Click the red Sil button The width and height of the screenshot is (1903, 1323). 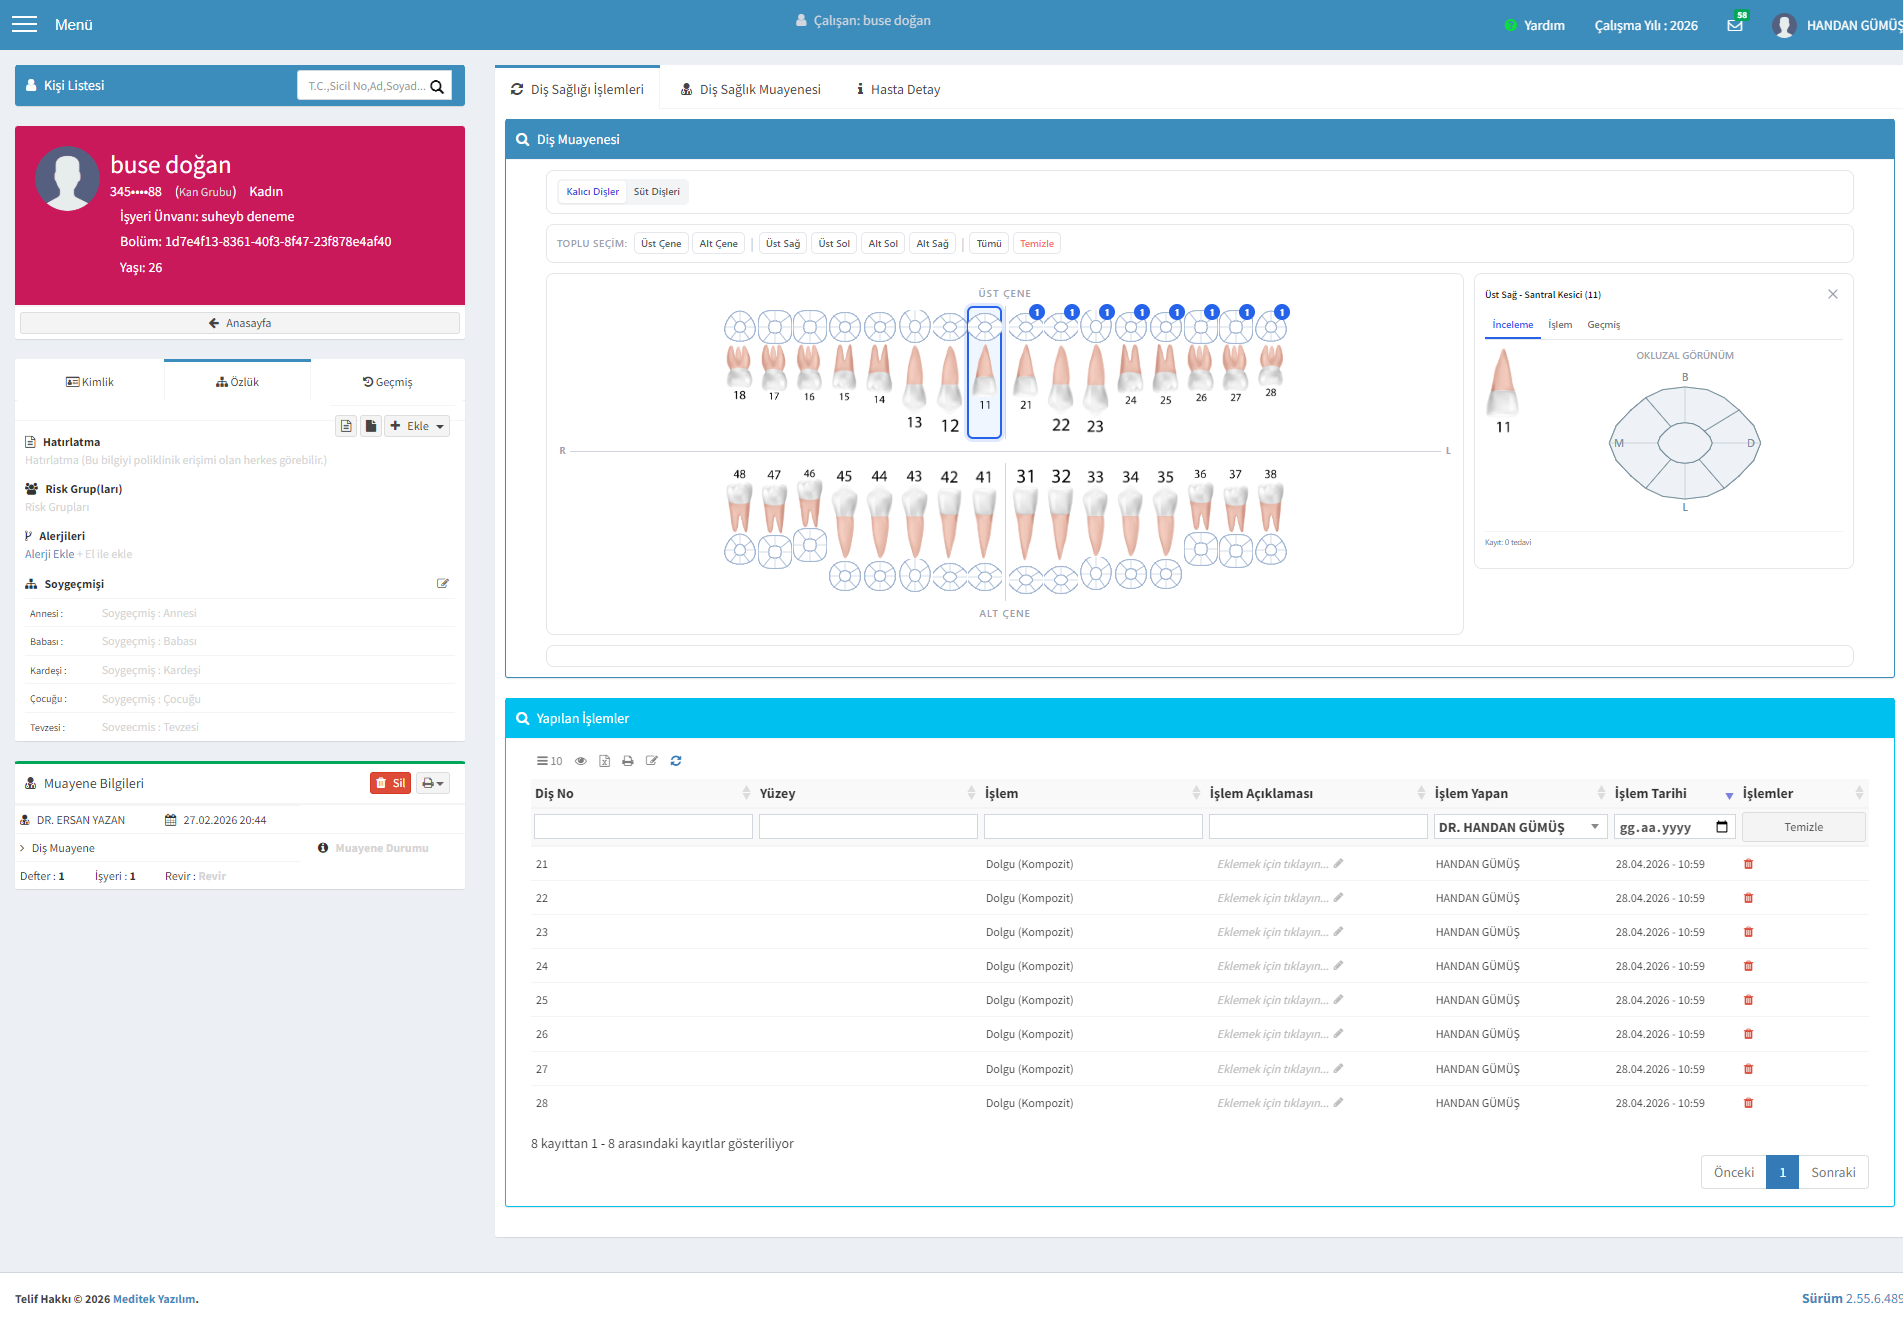click(390, 783)
